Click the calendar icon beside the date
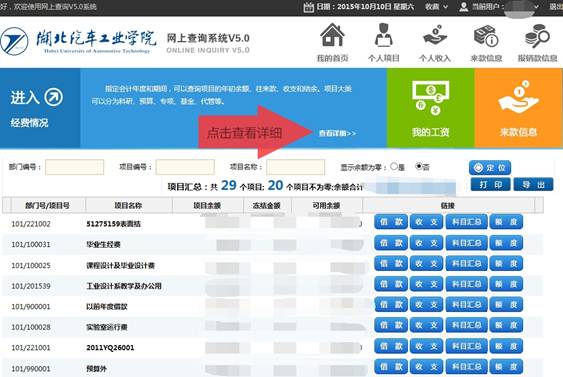 [308, 7]
